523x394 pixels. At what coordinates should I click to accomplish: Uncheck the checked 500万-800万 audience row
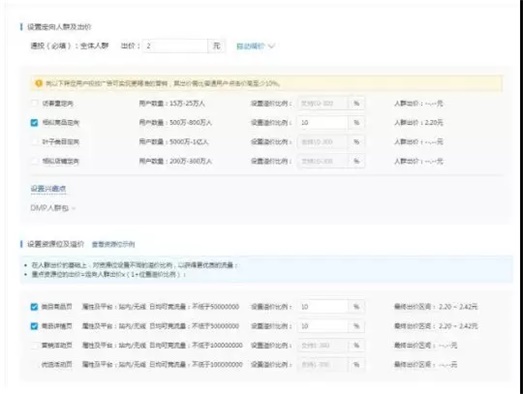(x=34, y=122)
